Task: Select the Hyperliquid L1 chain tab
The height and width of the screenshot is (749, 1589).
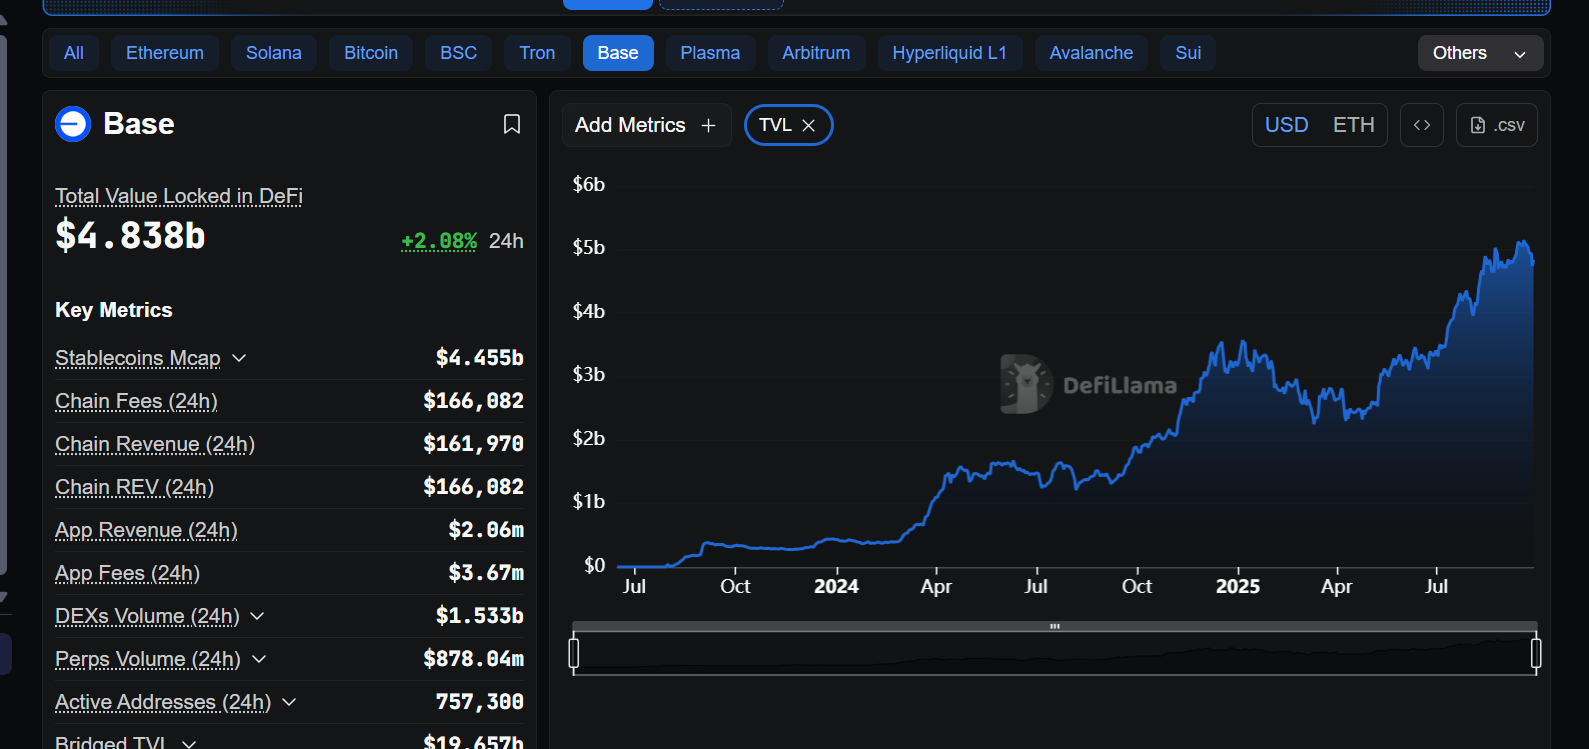Action: 950,53
